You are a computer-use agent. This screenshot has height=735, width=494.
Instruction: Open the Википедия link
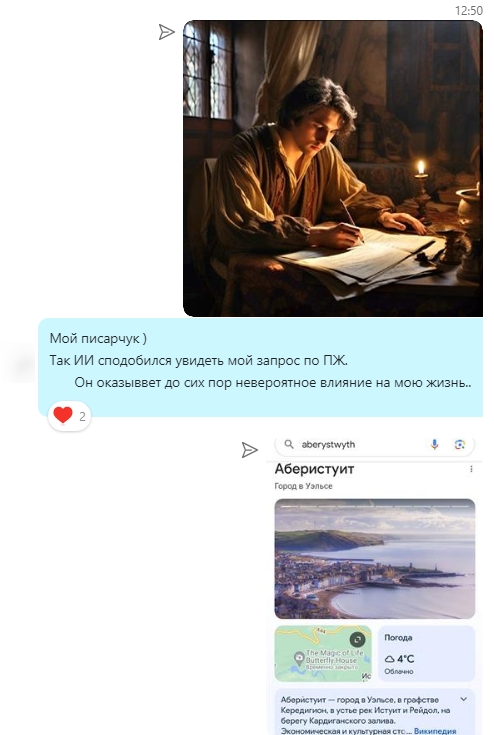435,731
